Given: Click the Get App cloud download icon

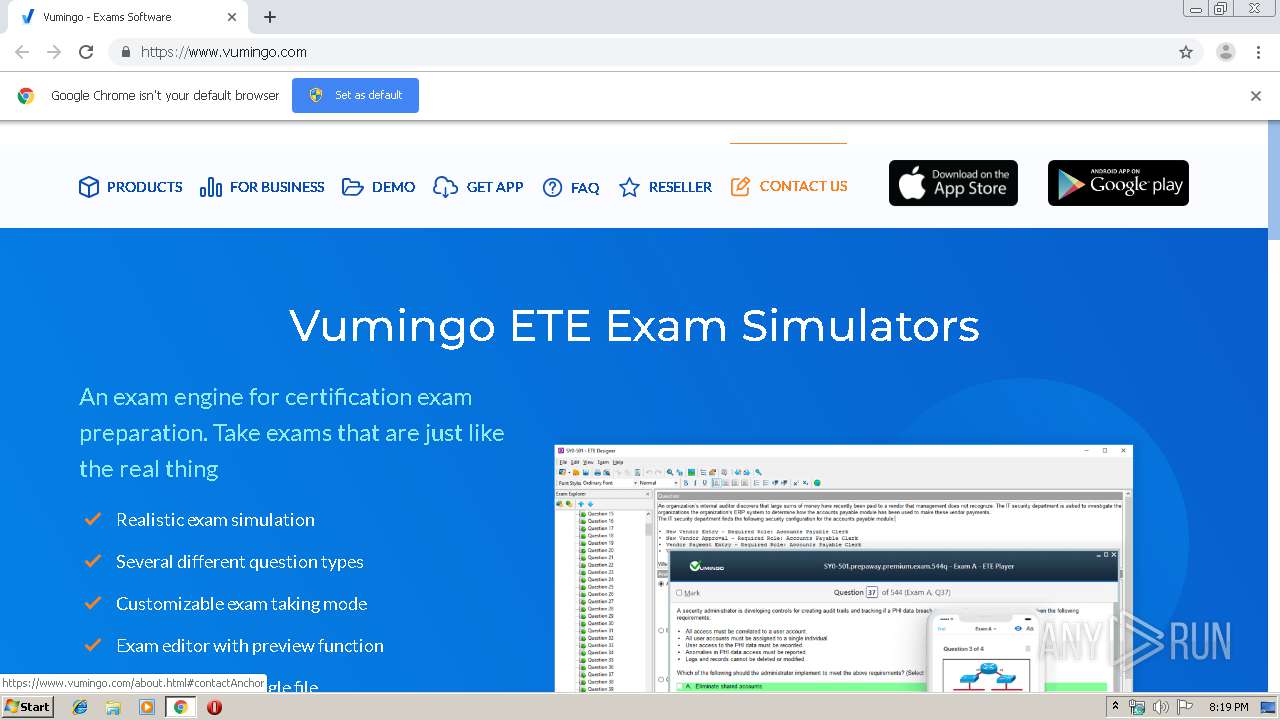Looking at the screenshot, I should [x=445, y=187].
